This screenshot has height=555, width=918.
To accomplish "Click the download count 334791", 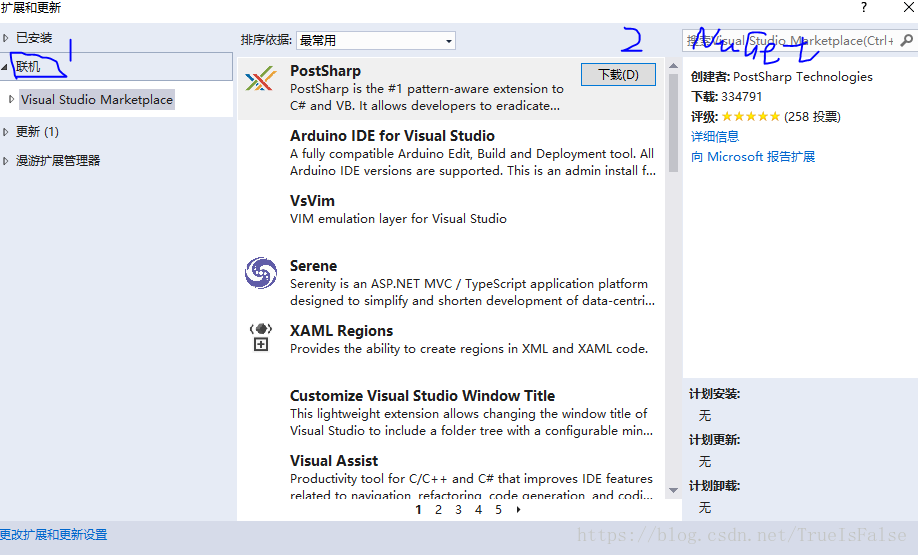I will (x=742, y=97).
